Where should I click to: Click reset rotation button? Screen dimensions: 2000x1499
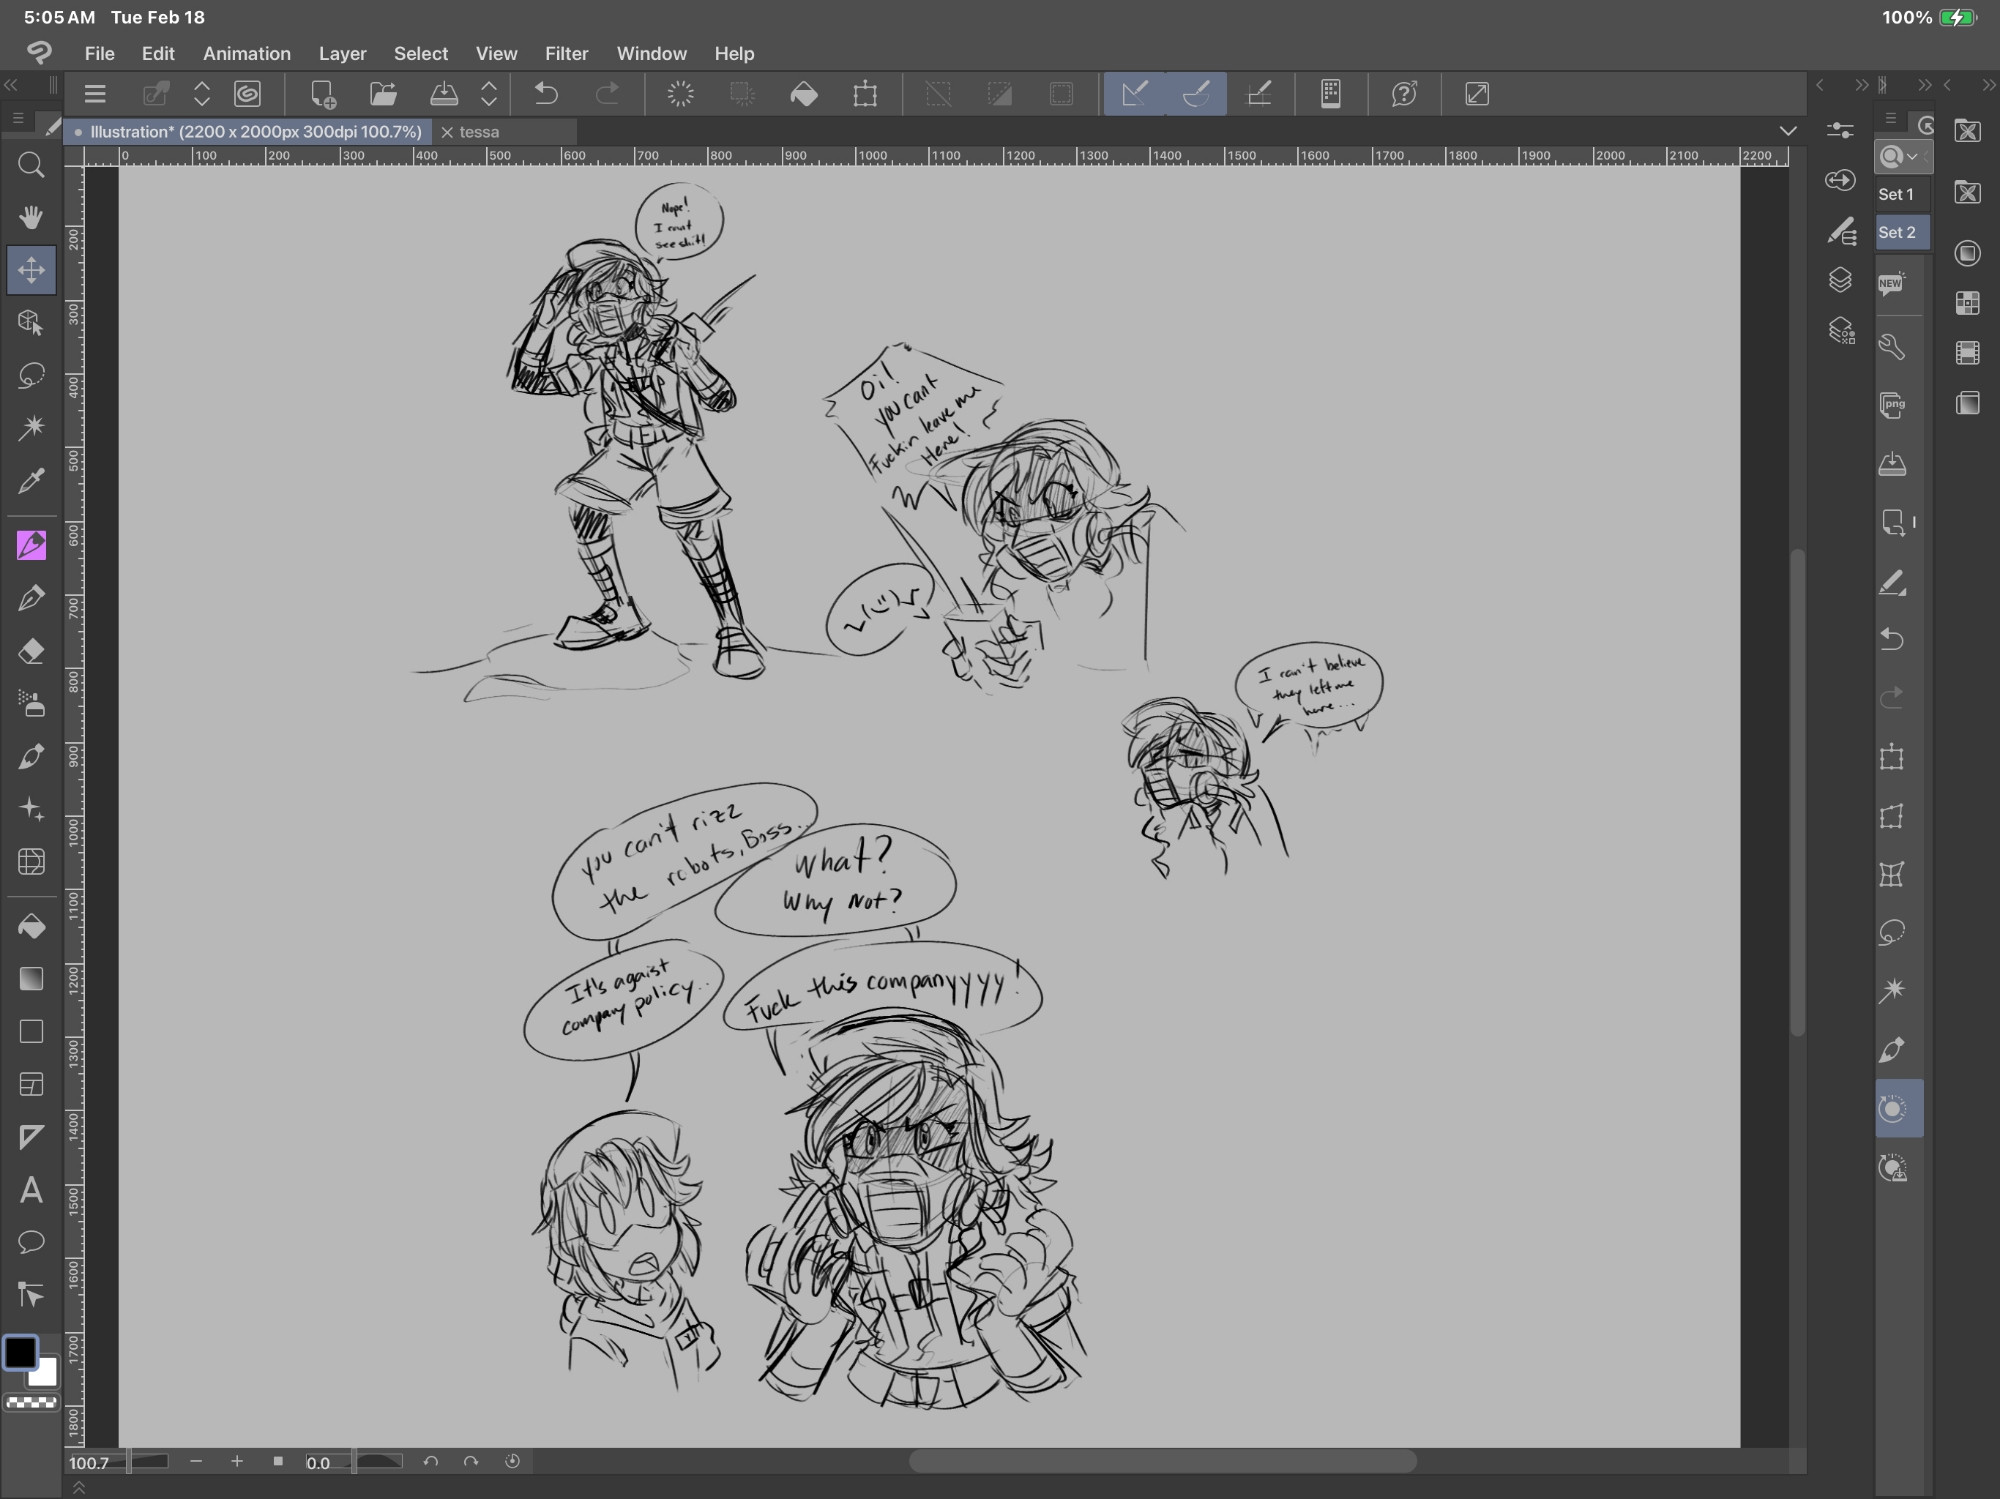click(x=512, y=1461)
